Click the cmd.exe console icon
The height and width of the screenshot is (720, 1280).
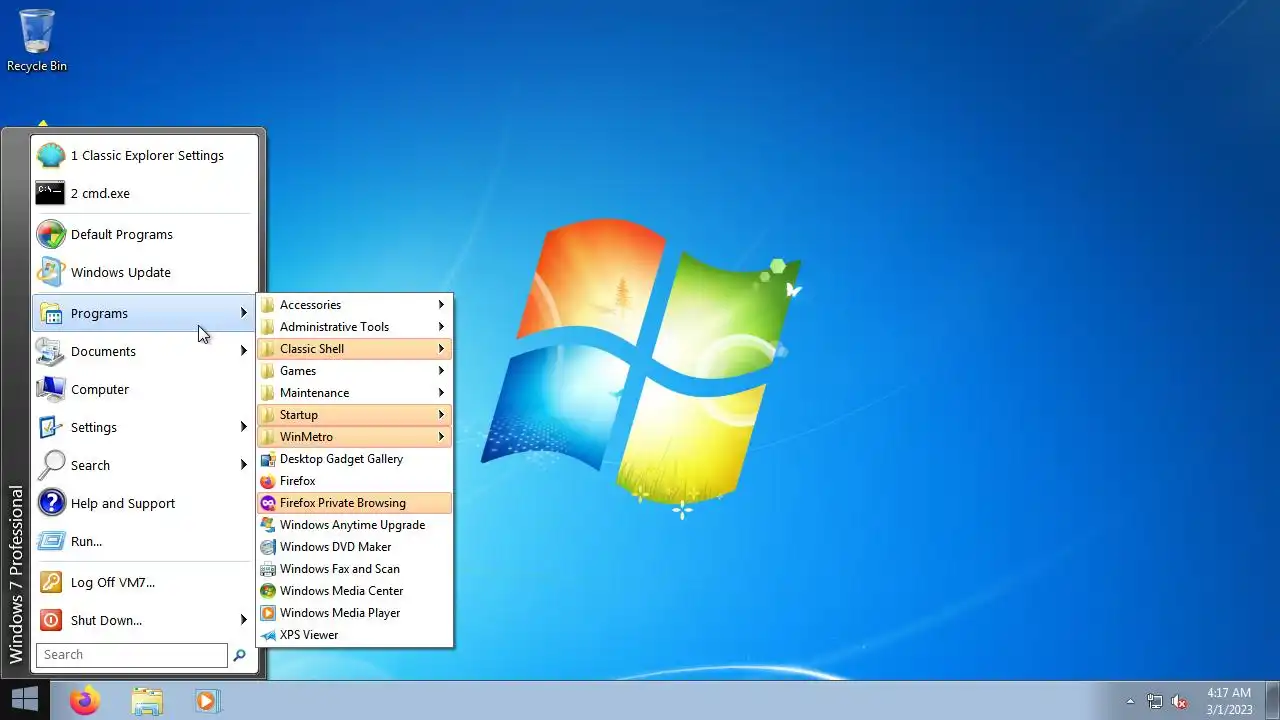[x=51, y=193]
